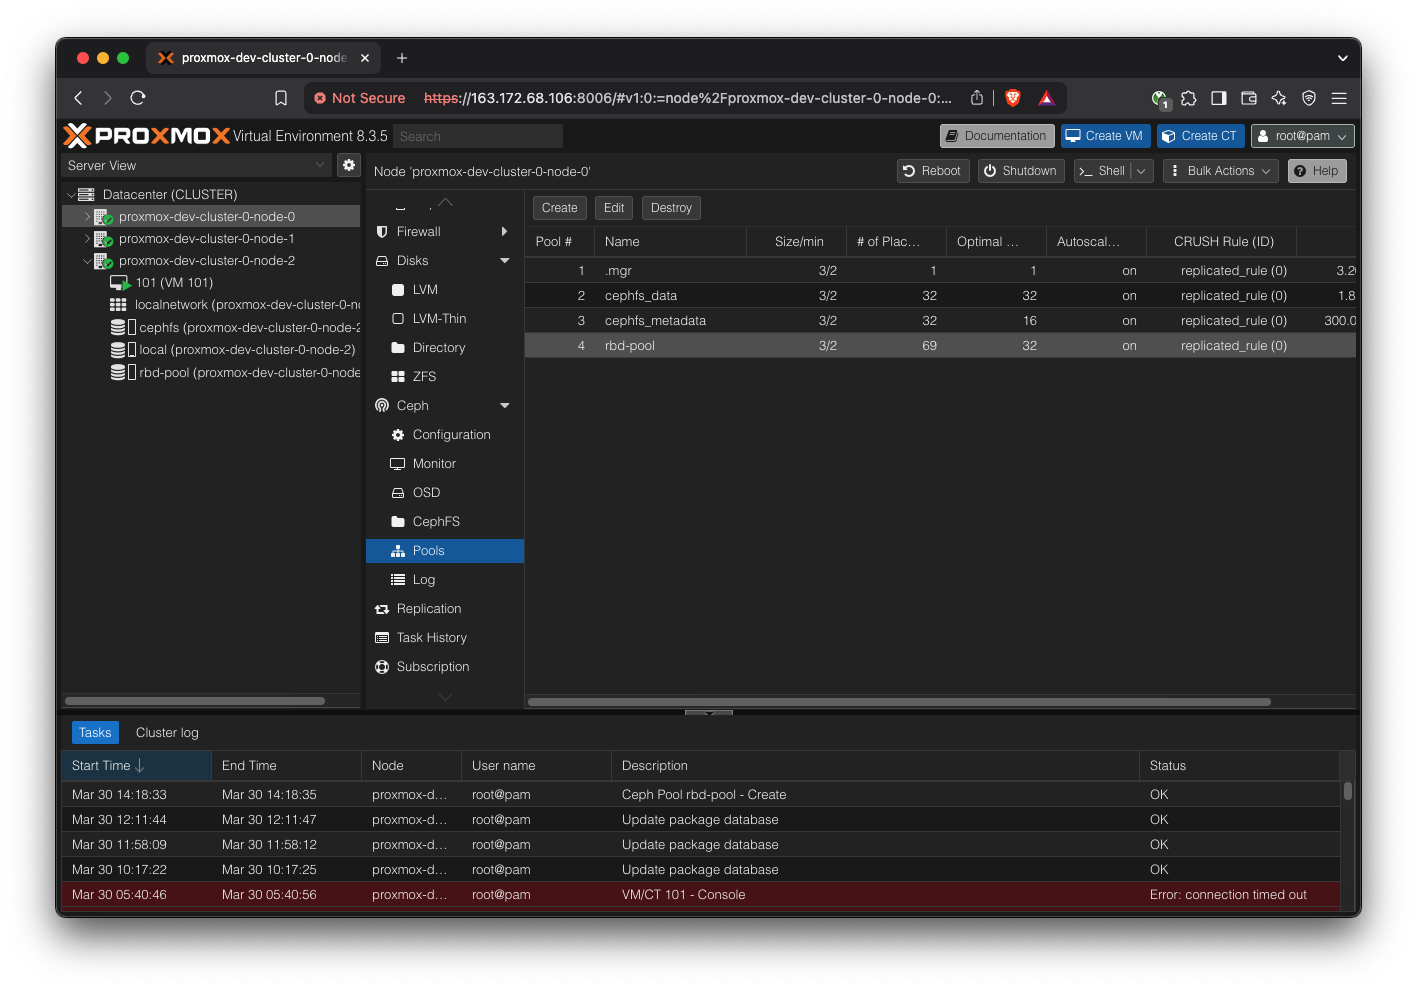Image resolution: width=1417 pixels, height=991 pixels.
Task: Toggle the browser sidebar panel icon
Action: (x=1218, y=98)
